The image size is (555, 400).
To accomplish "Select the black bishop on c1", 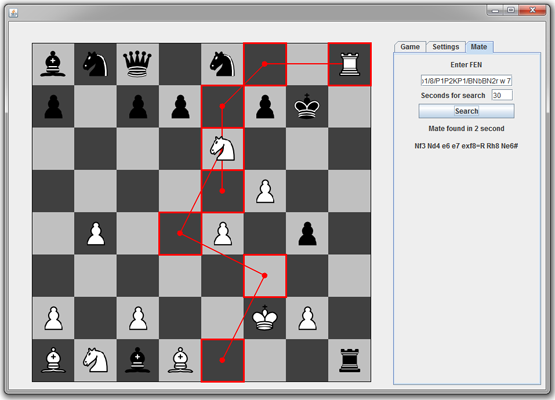I will [137, 360].
